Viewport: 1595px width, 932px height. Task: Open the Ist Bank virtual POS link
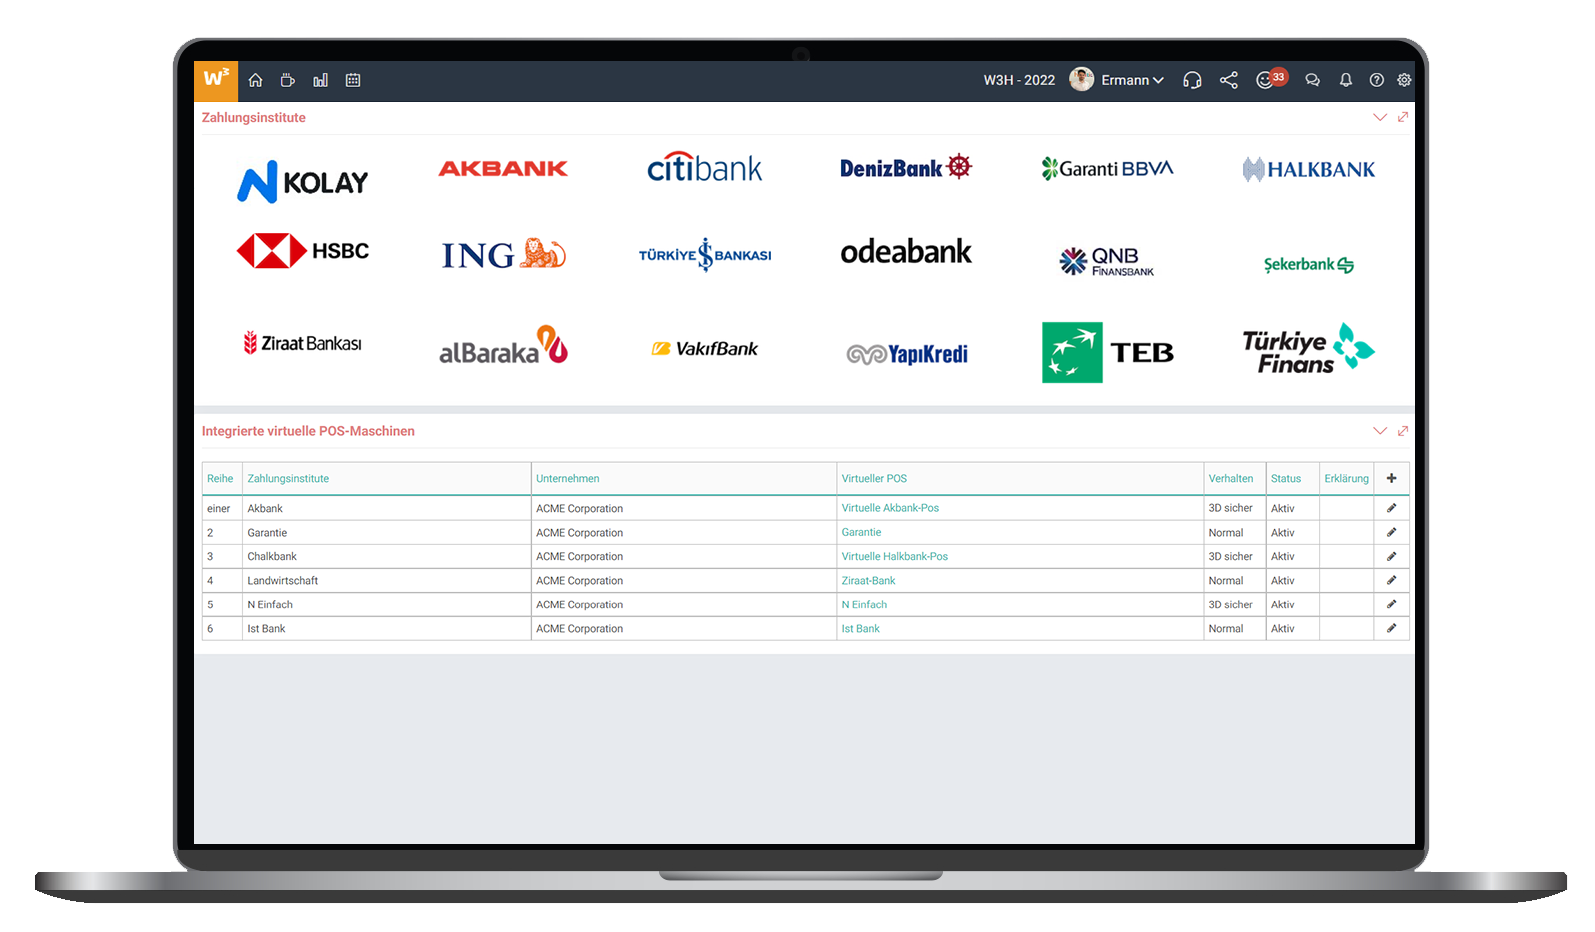tap(860, 628)
